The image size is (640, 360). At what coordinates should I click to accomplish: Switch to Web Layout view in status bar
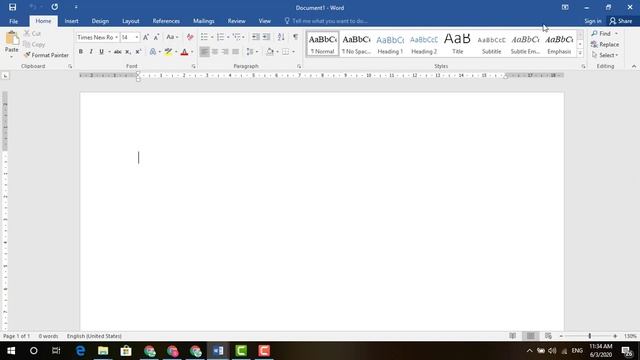[548, 336]
